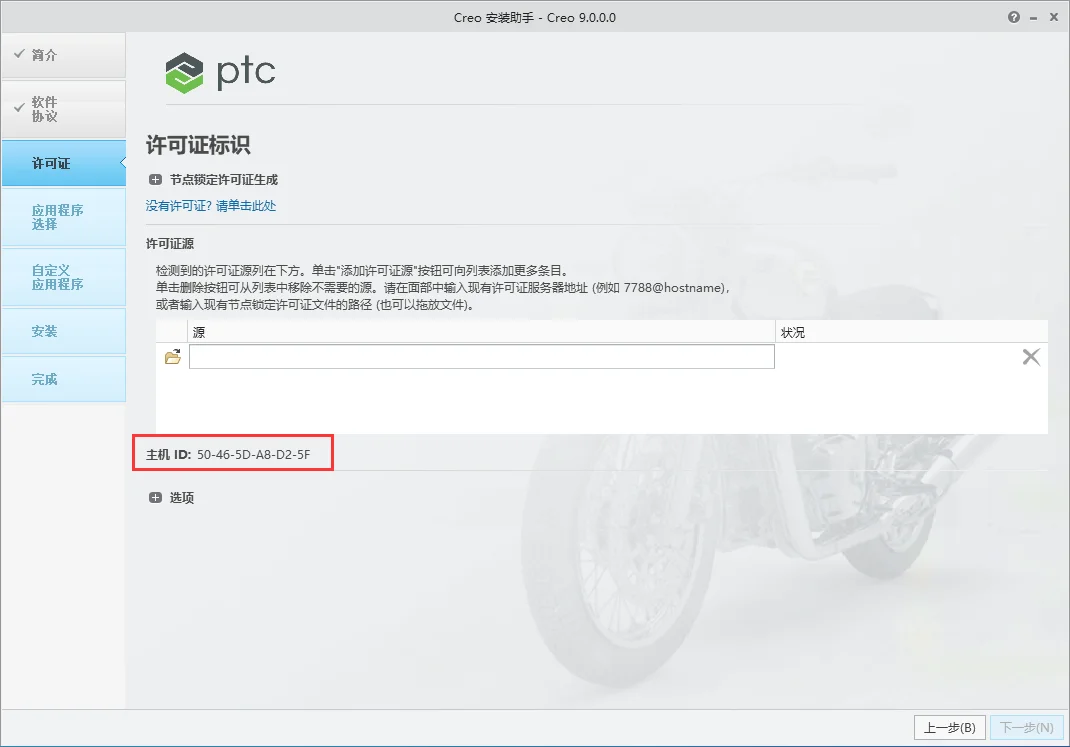Open the 应用程序选择 step
Image resolution: width=1070 pixels, height=747 pixels.
coord(63,217)
